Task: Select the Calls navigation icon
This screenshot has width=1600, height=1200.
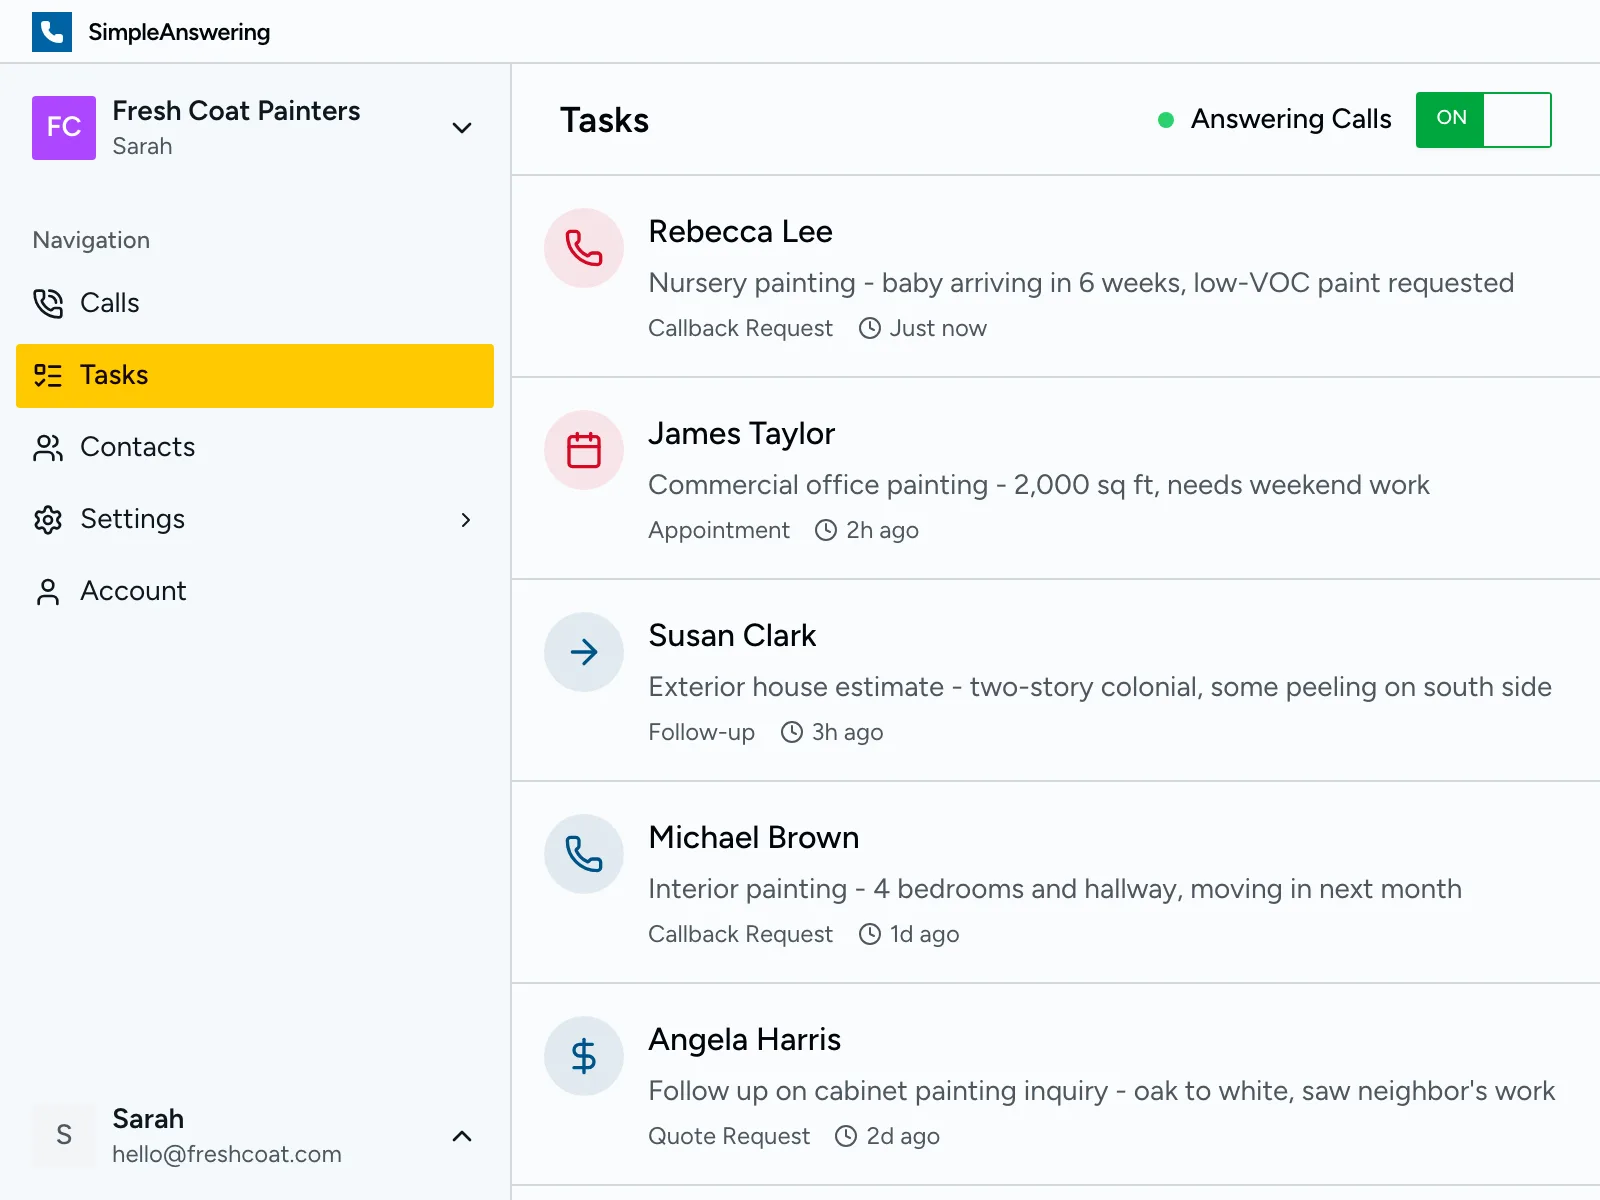Action: pyautogui.click(x=47, y=303)
